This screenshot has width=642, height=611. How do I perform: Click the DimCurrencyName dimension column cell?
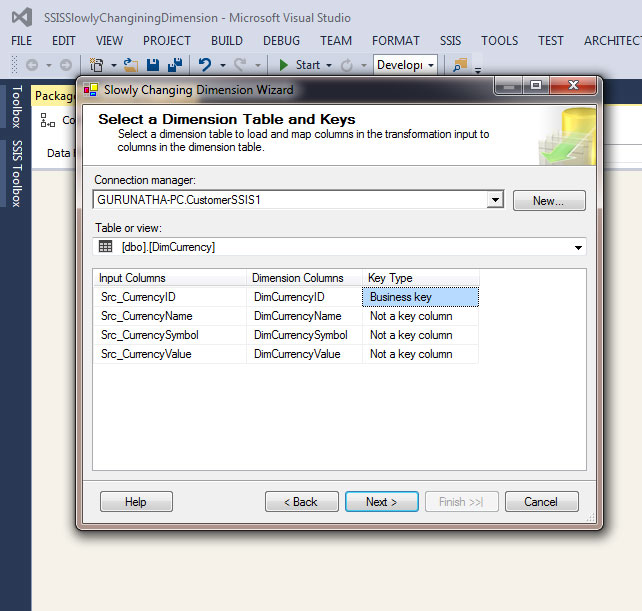(x=304, y=316)
